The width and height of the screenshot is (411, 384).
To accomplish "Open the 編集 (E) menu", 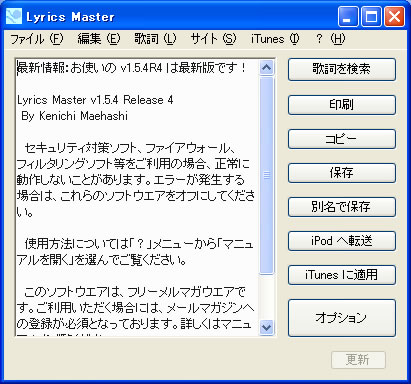I will 98,39.
